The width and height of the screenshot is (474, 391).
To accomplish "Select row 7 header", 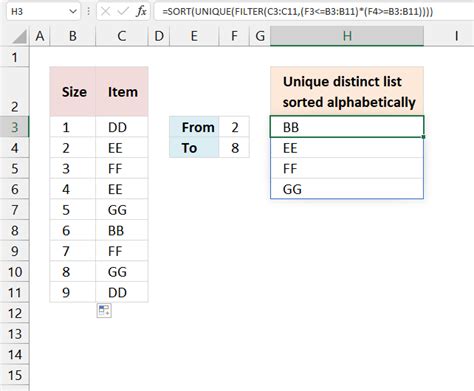I will pos(15,210).
